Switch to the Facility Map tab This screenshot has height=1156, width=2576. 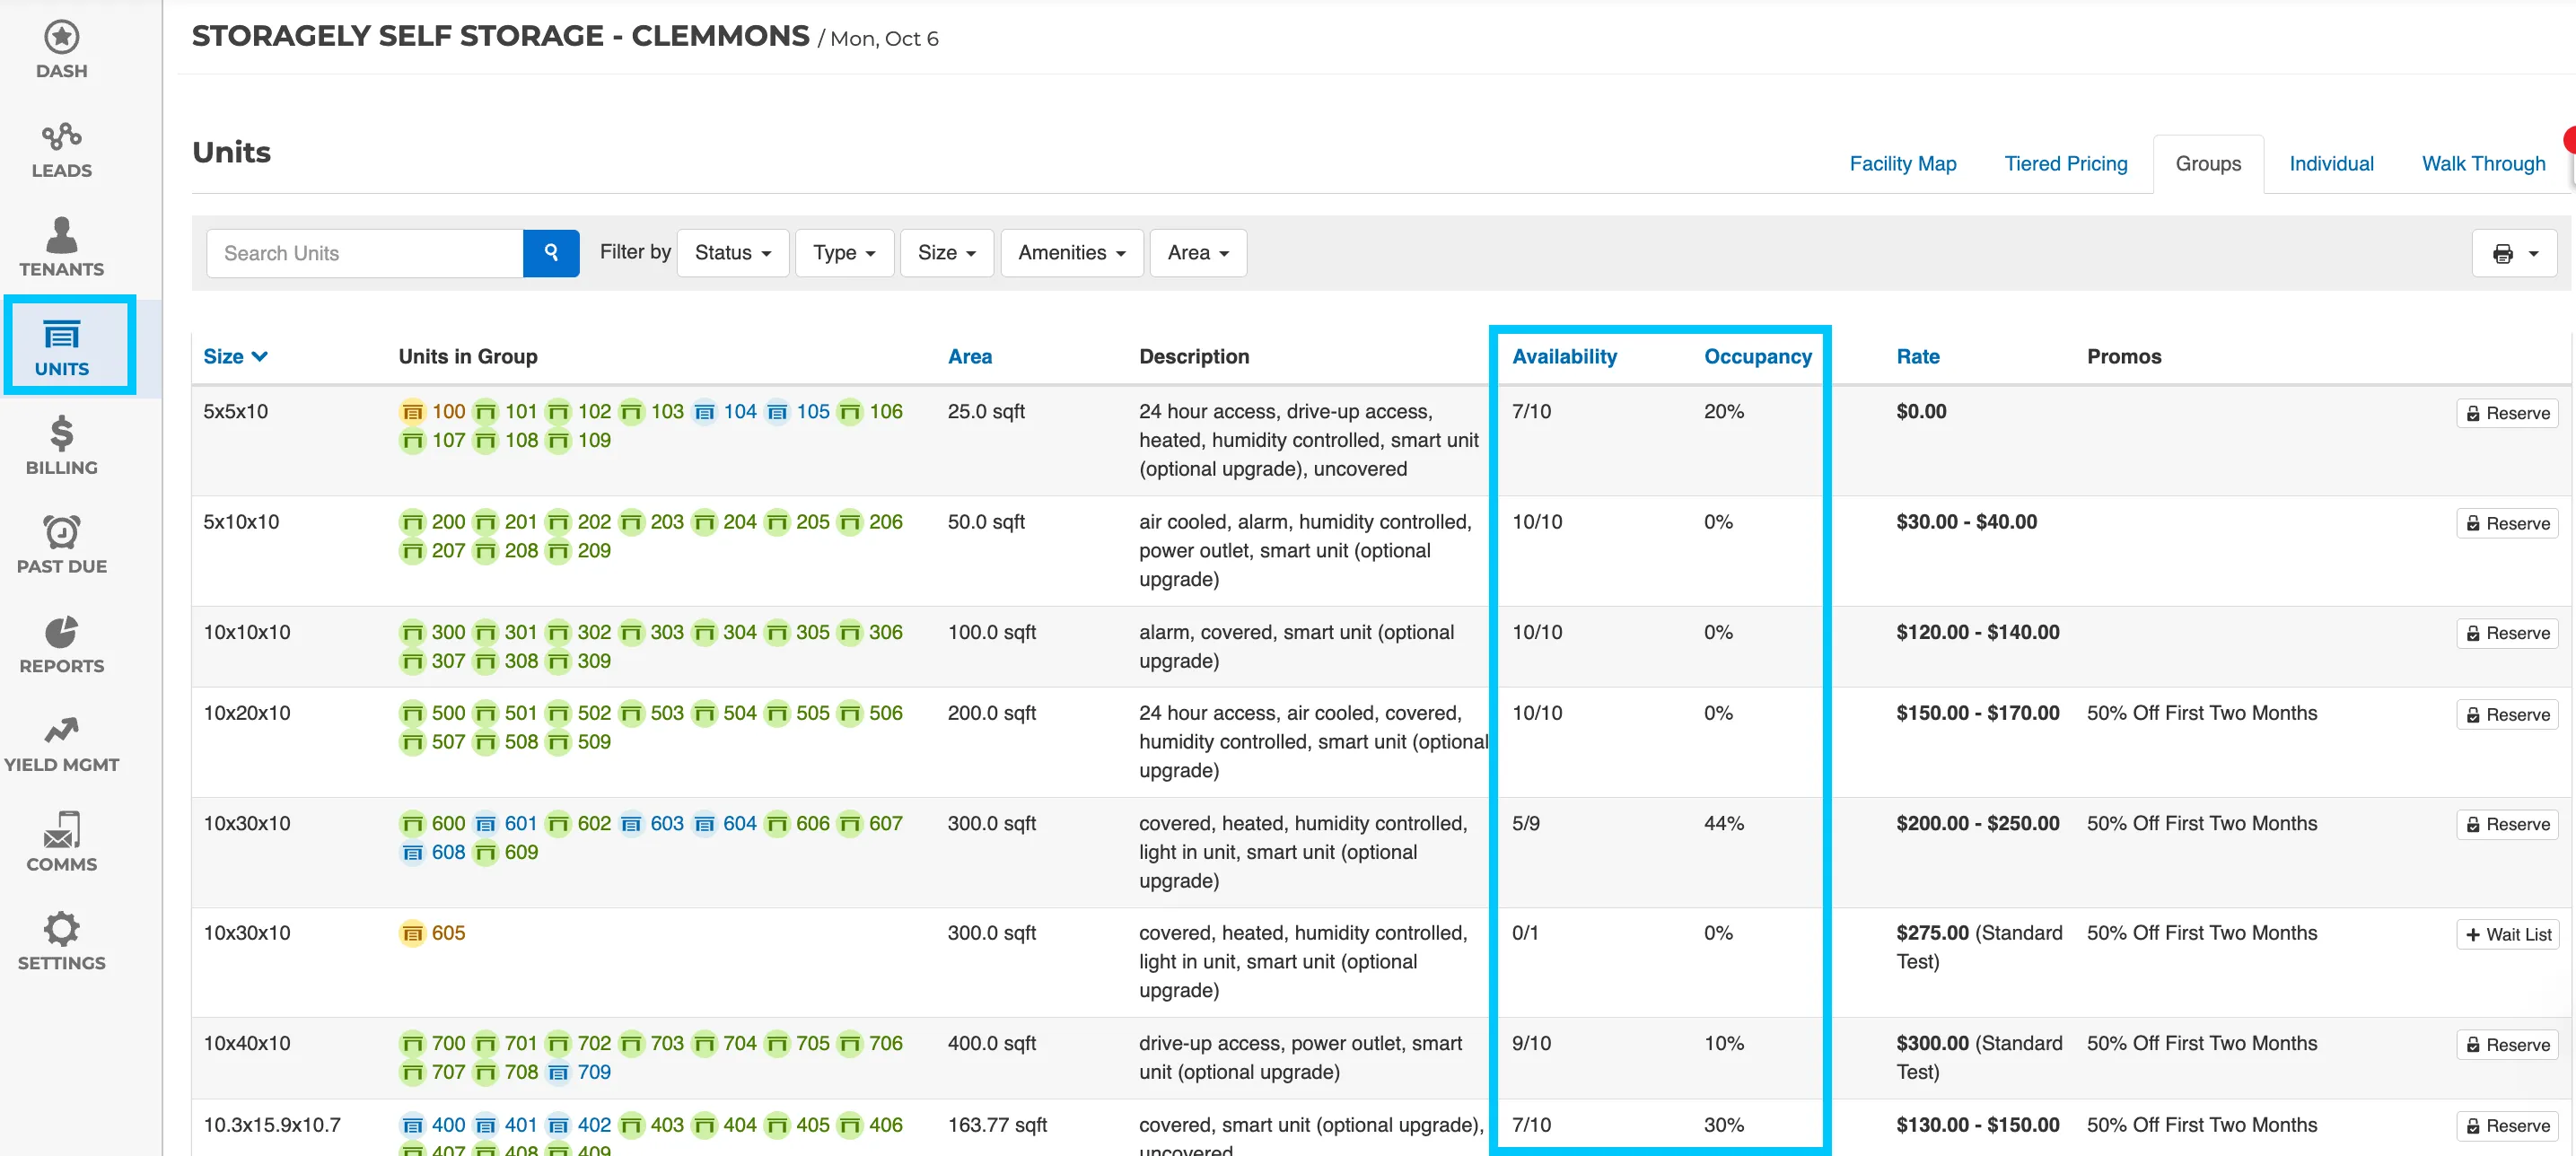pyautogui.click(x=1902, y=164)
